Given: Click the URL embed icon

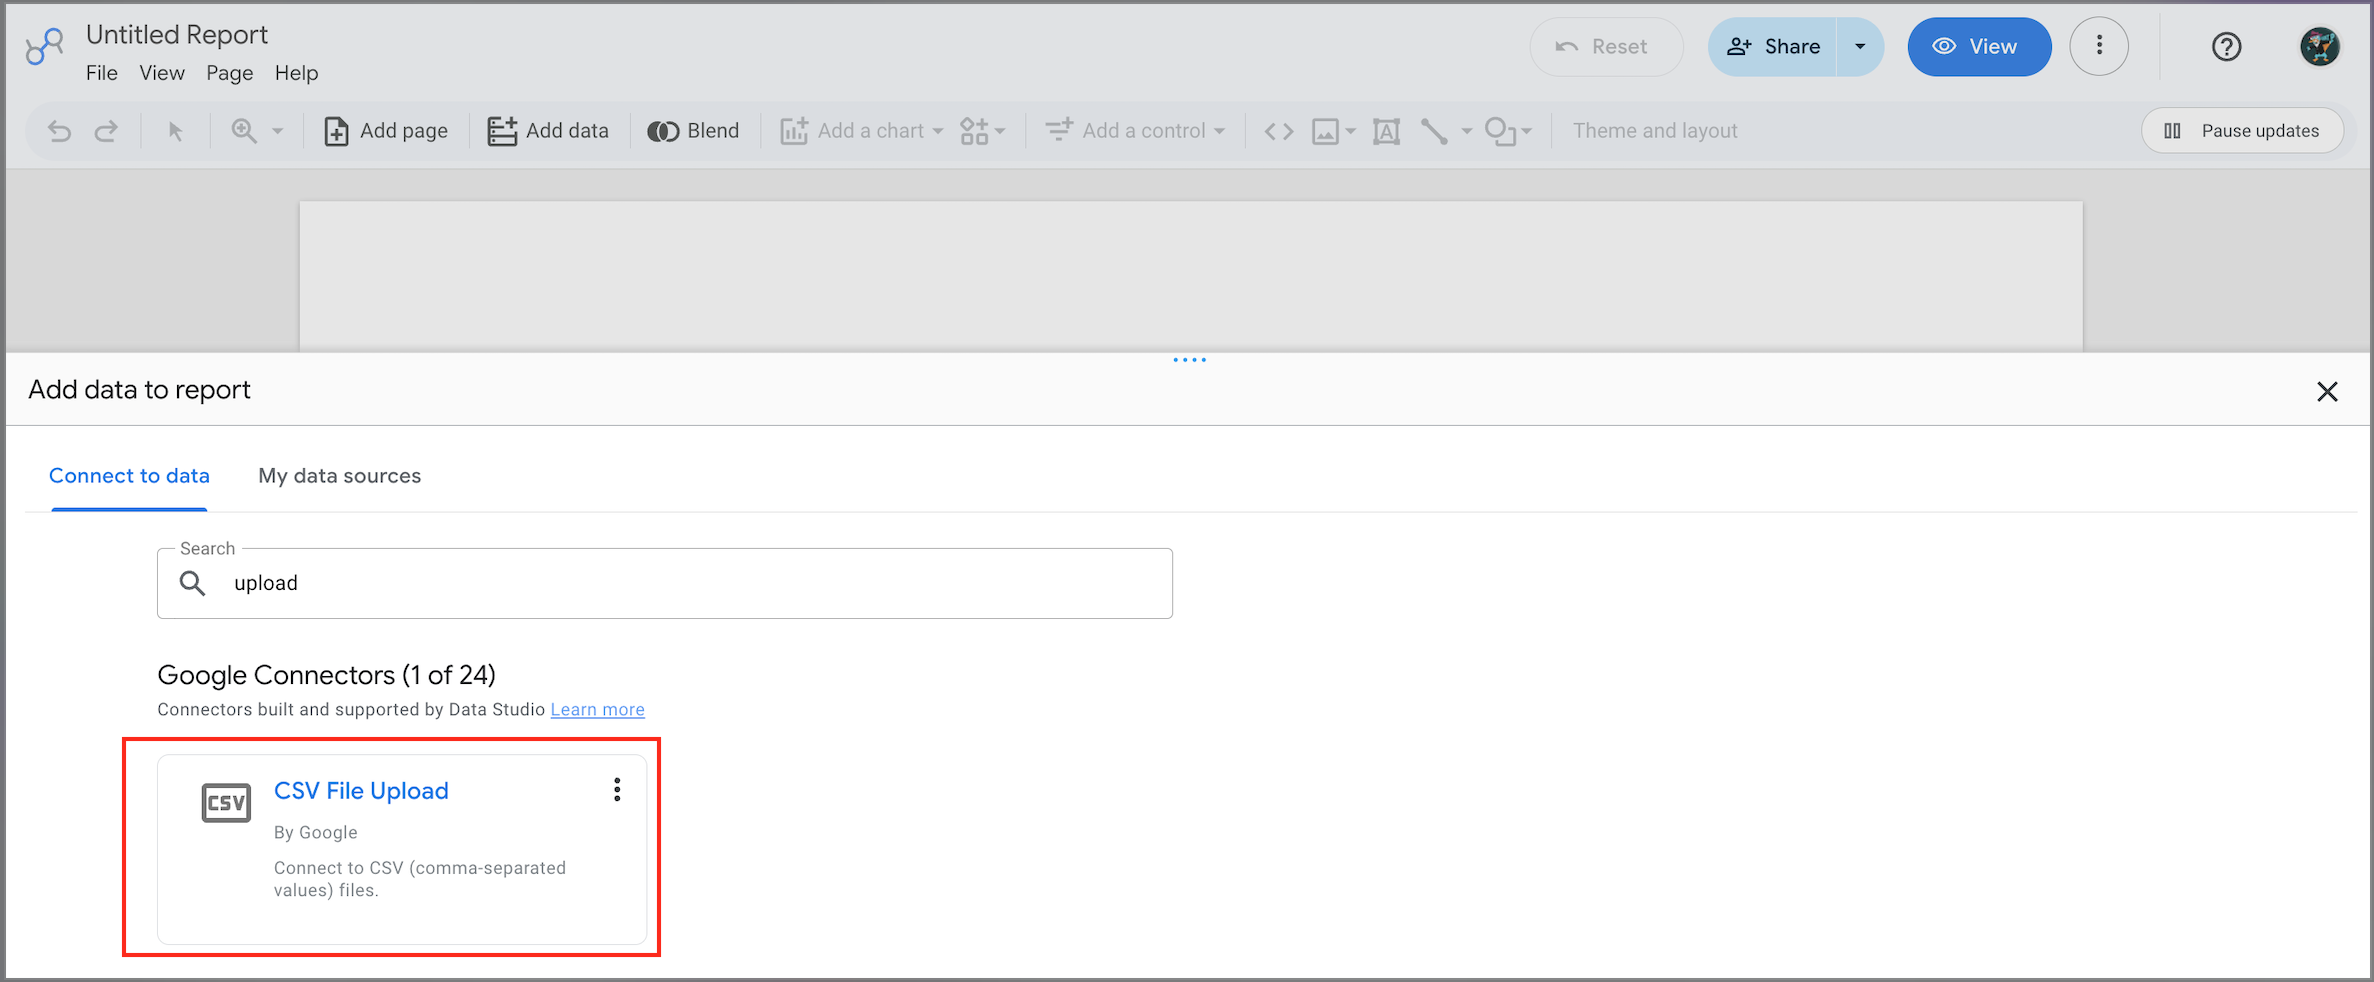Looking at the screenshot, I should 1279,131.
